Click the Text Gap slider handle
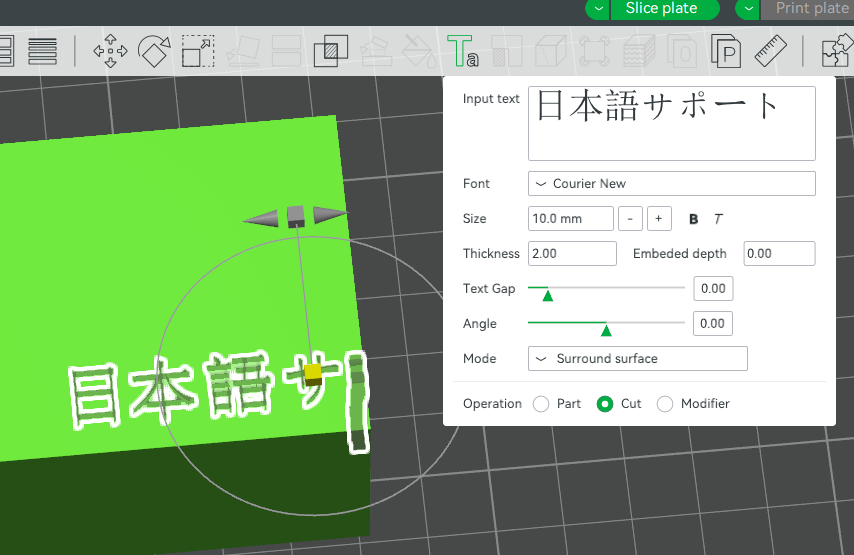The width and height of the screenshot is (854, 555). pyautogui.click(x=548, y=296)
